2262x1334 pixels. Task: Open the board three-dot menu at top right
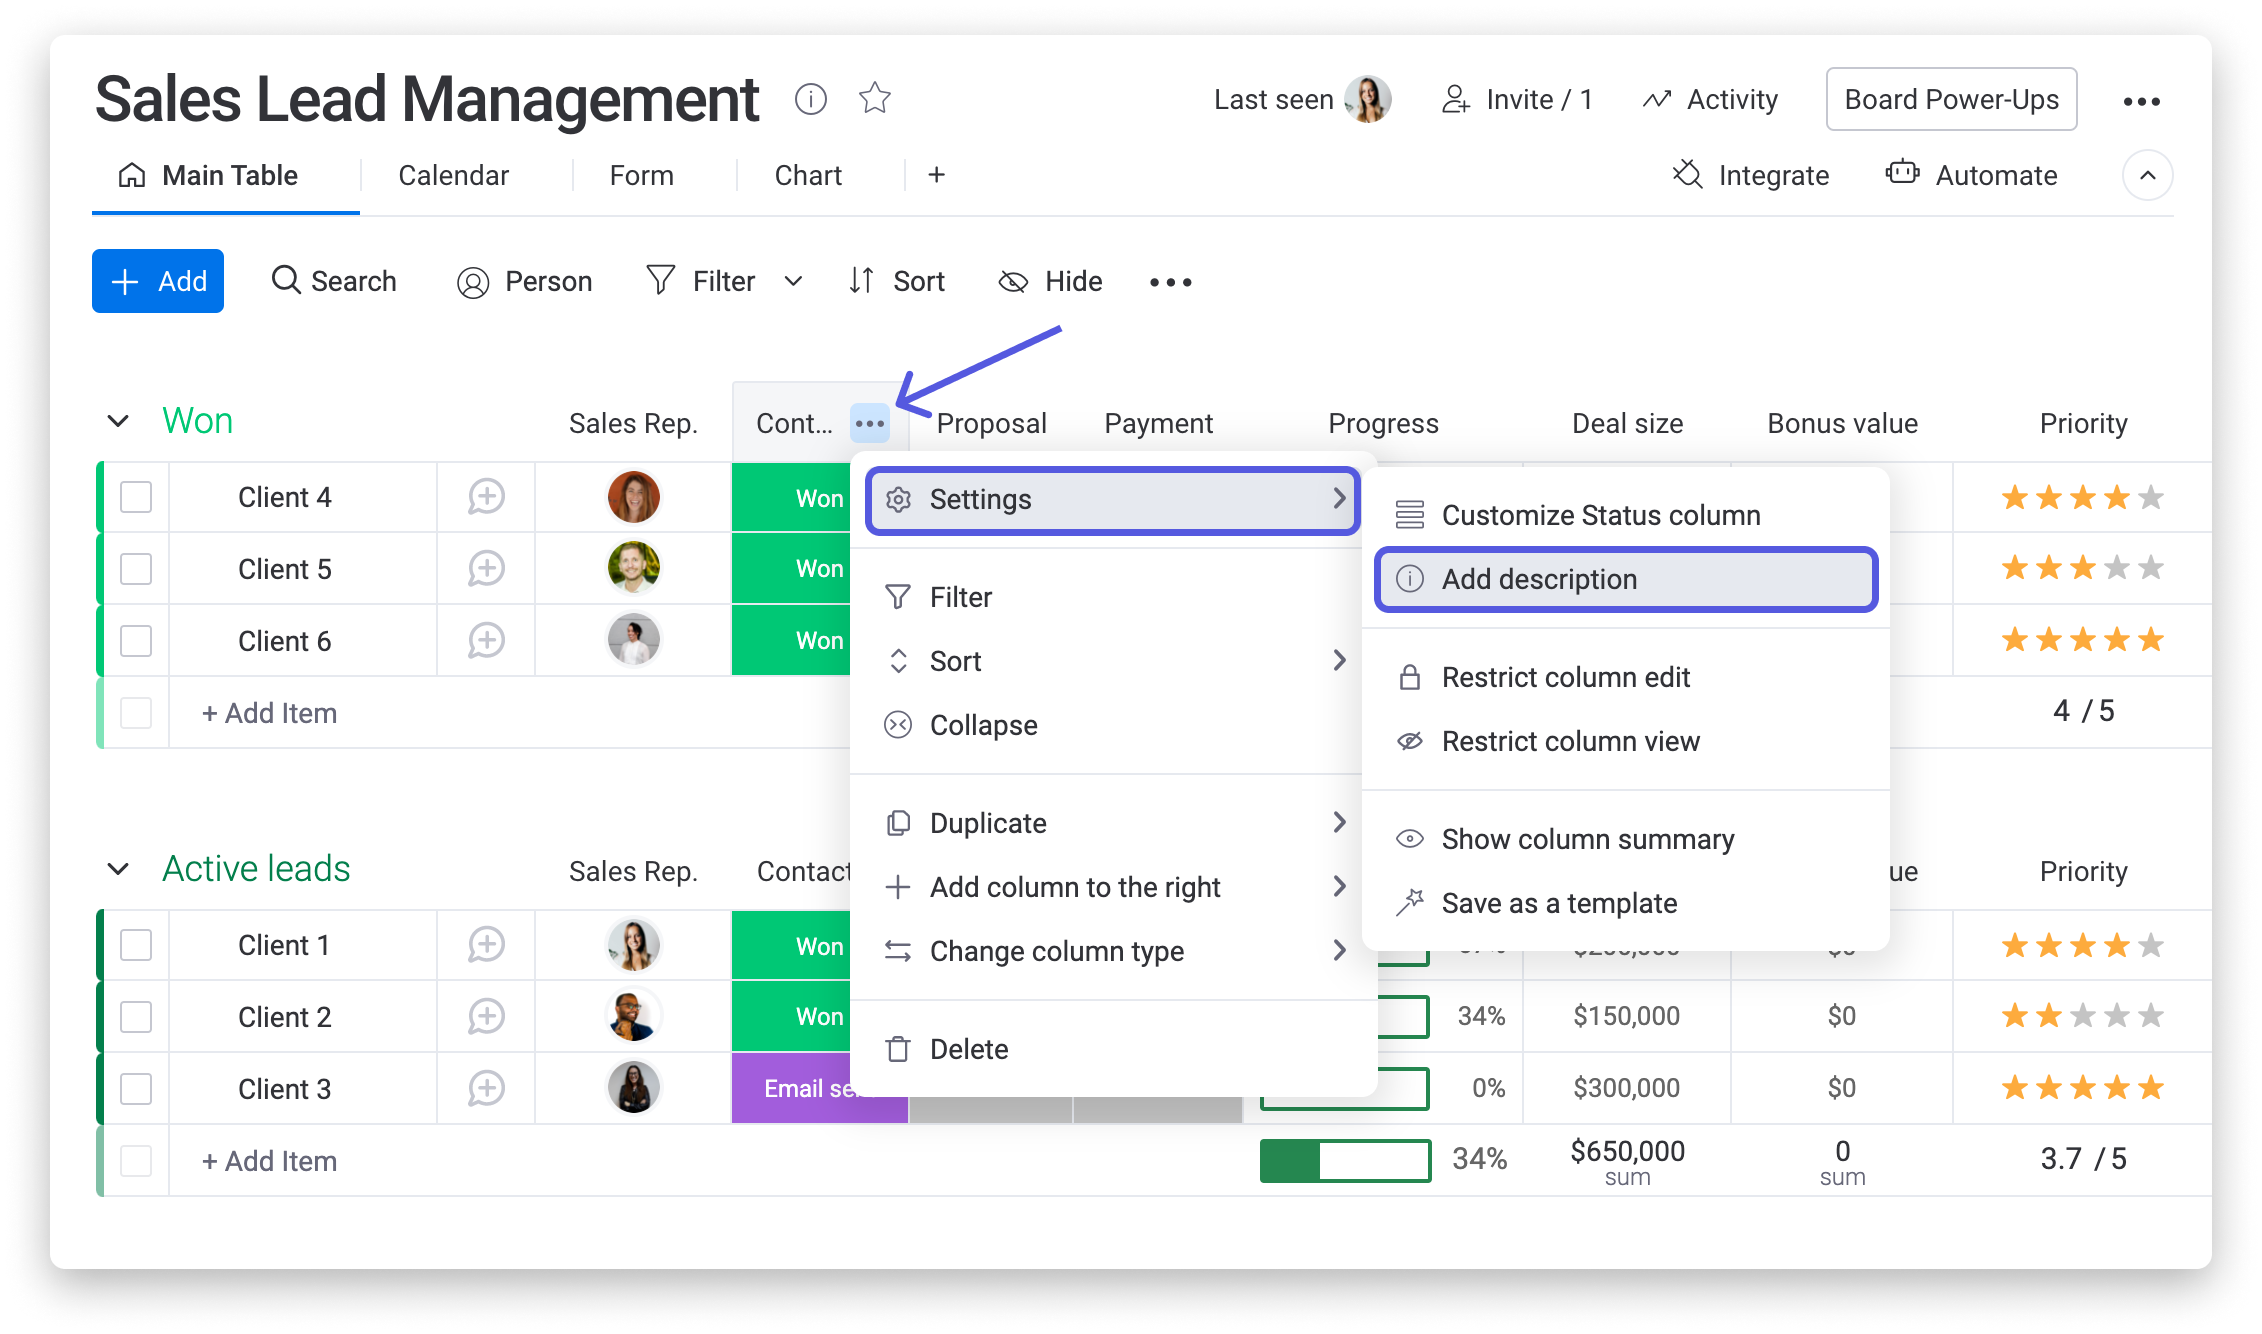(x=2141, y=101)
